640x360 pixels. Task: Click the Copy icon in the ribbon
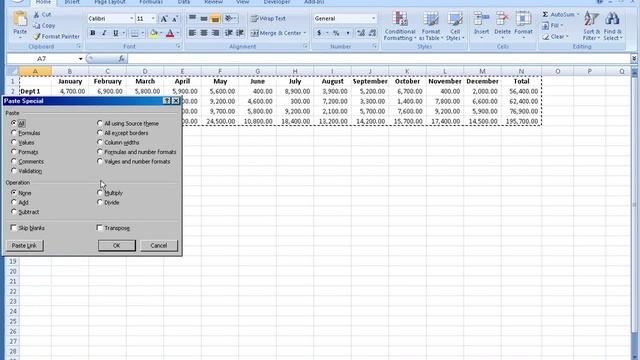(37, 26)
